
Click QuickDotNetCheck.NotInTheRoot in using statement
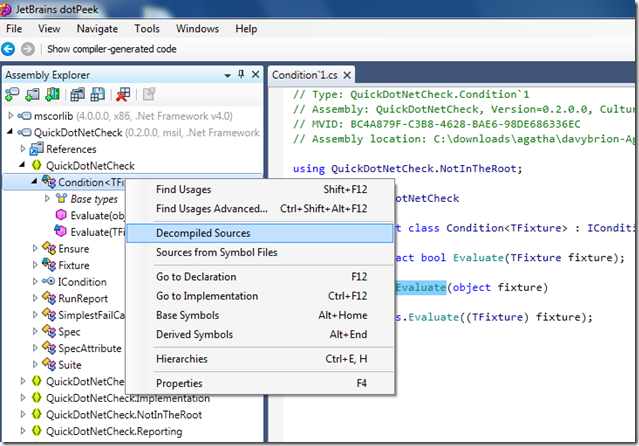[424, 169]
